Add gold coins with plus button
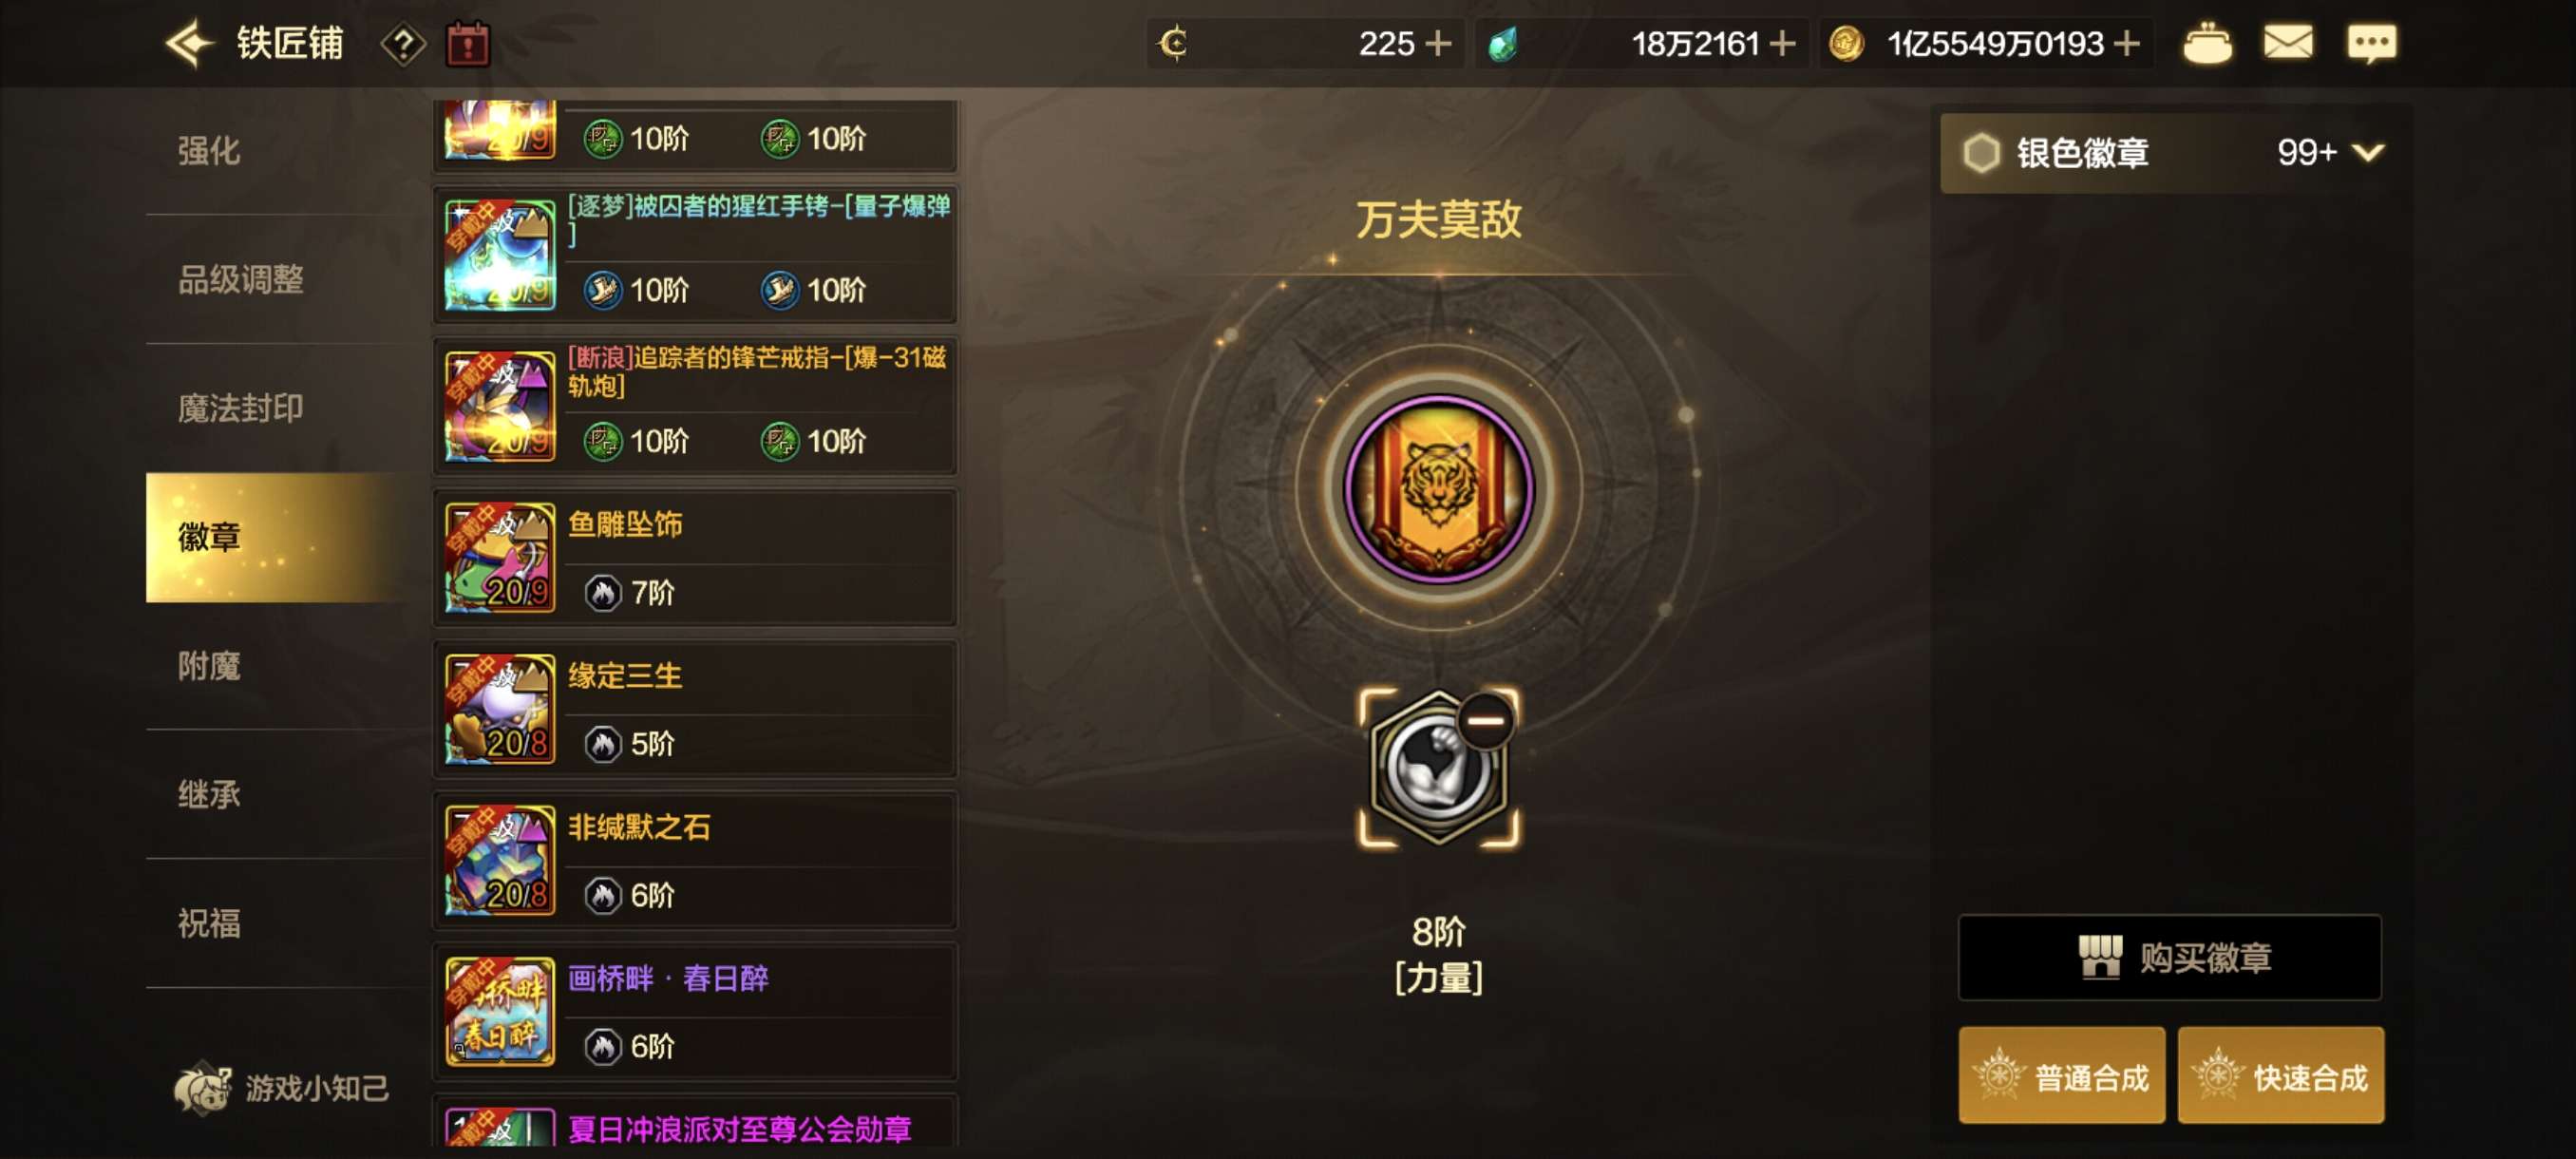The image size is (2576, 1159). coord(2127,44)
